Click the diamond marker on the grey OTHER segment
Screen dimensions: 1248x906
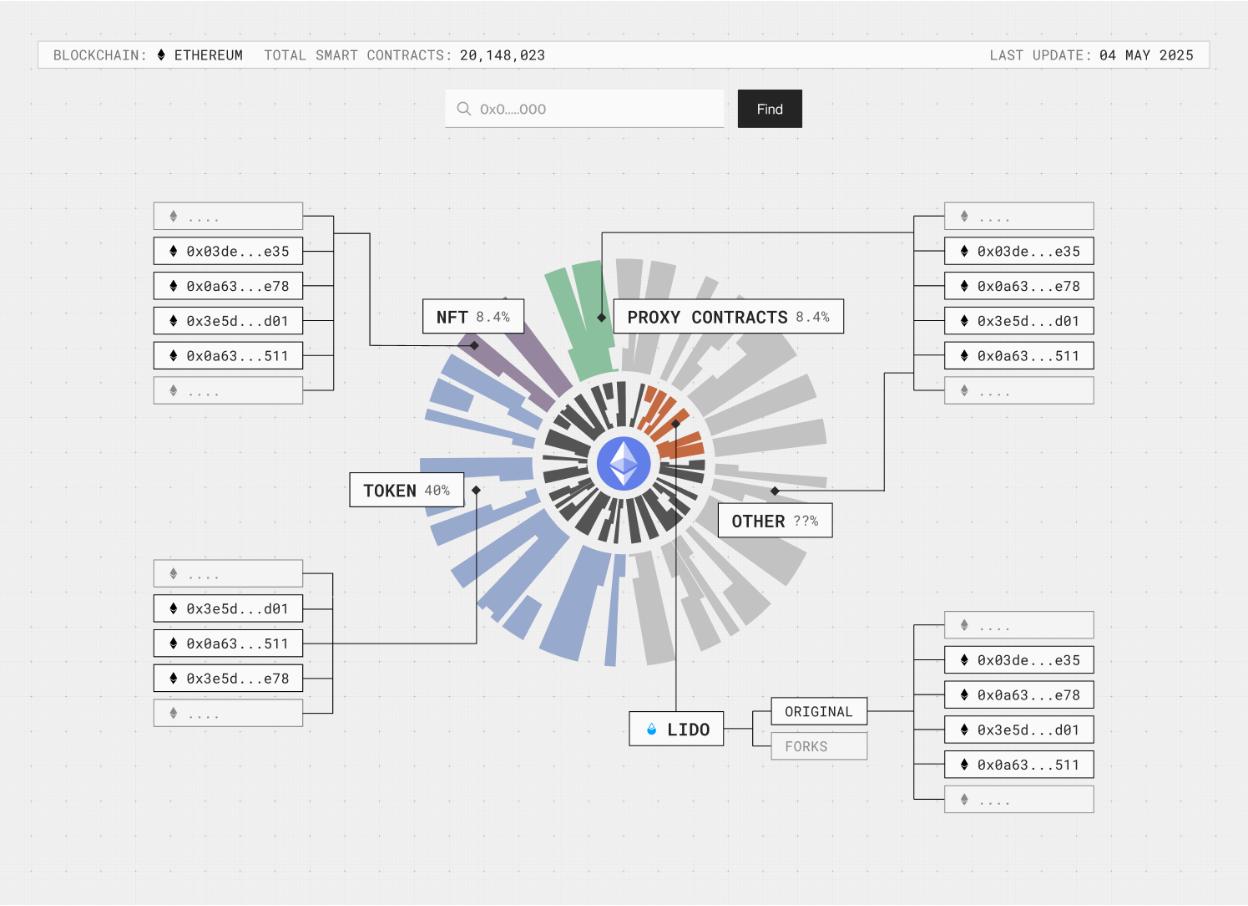click(x=775, y=491)
